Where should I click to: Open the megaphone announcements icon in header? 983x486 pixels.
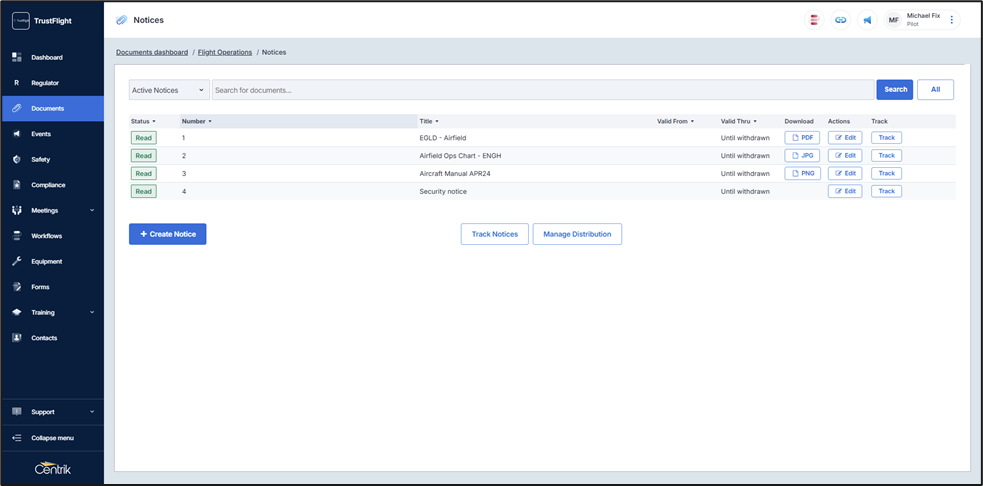pos(867,20)
